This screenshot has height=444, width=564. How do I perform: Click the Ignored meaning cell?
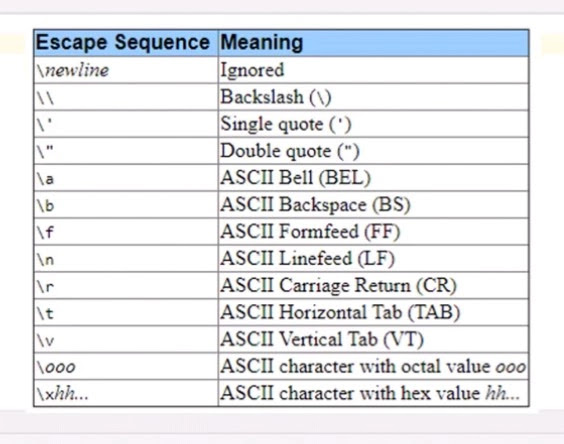tap(373, 70)
